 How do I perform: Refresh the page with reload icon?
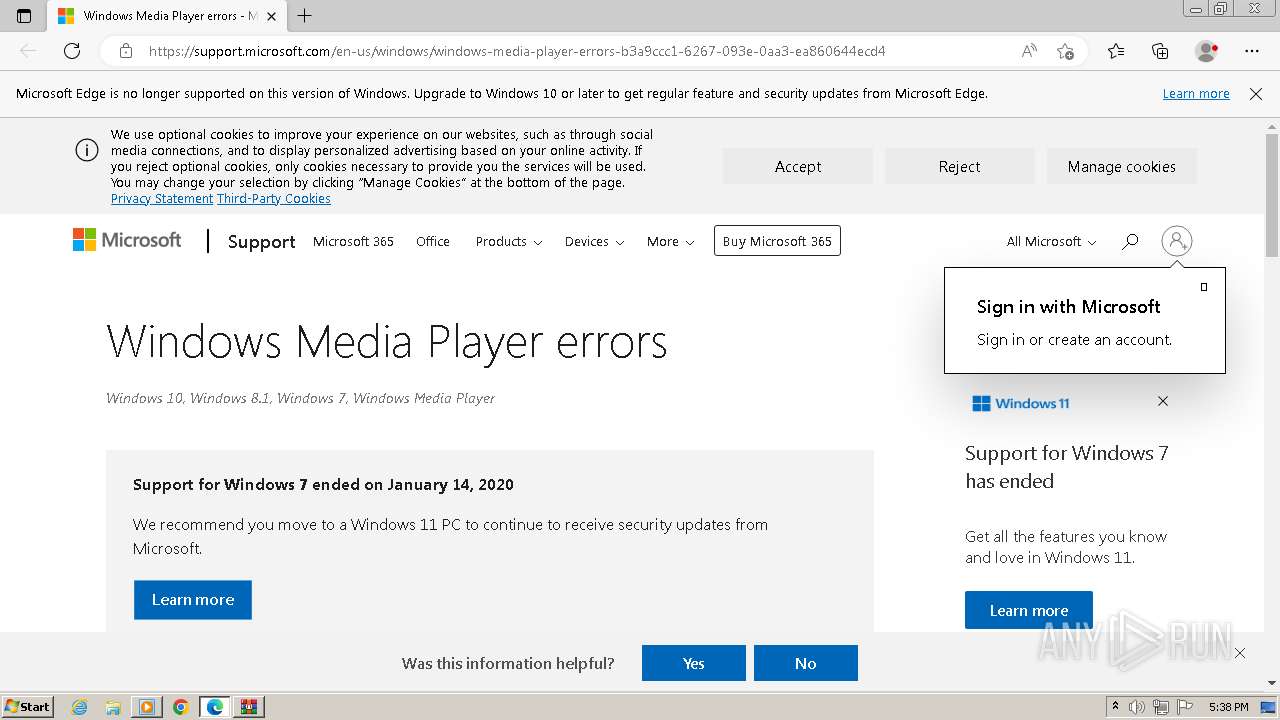pyautogui.click(x=72, y=51)
